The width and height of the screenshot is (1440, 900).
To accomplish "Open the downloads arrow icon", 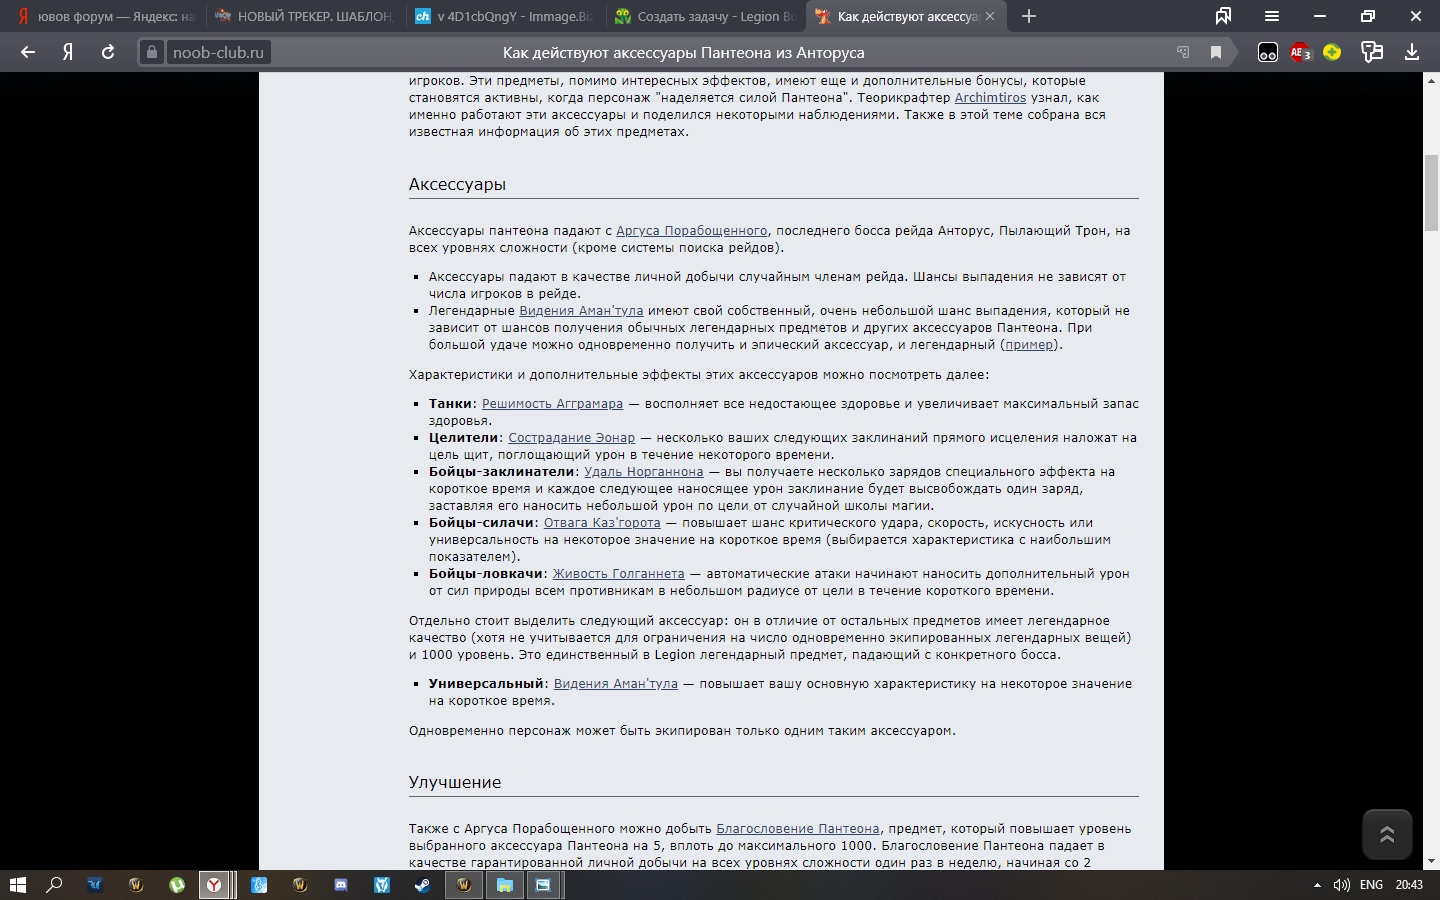I will click(x=1412, y=52).
